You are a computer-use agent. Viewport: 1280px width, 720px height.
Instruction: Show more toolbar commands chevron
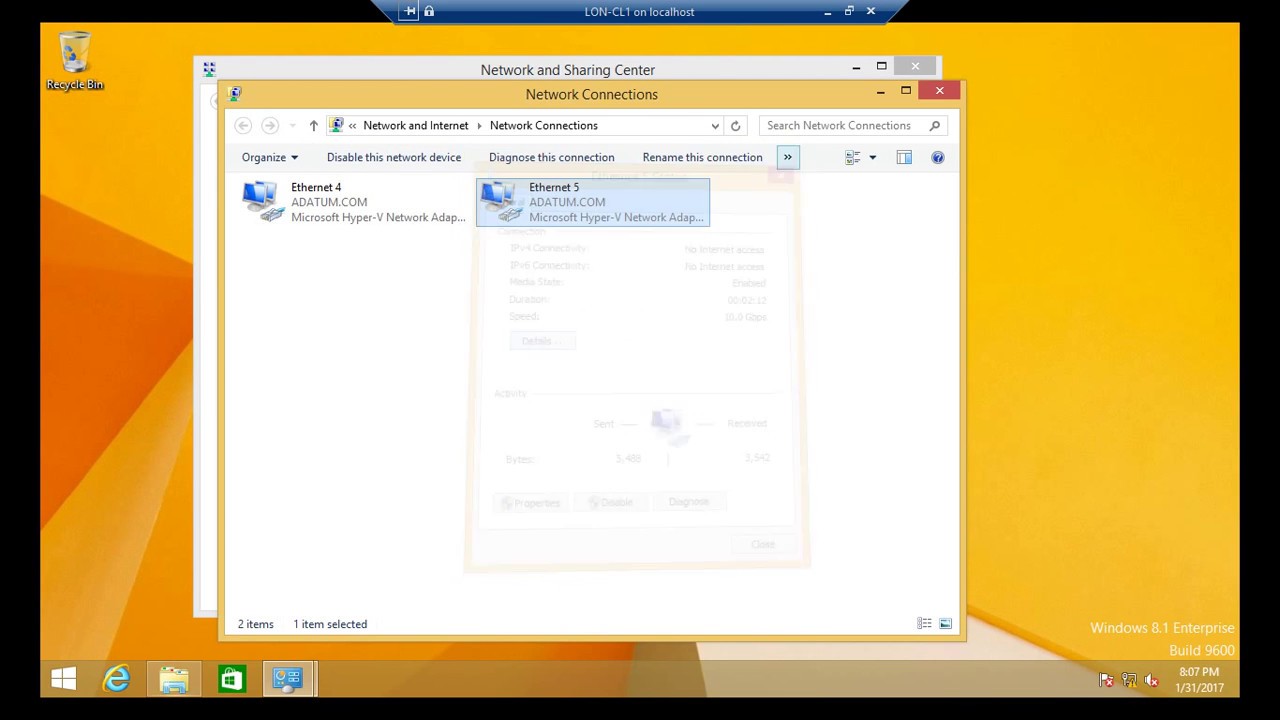click(788, 157)
